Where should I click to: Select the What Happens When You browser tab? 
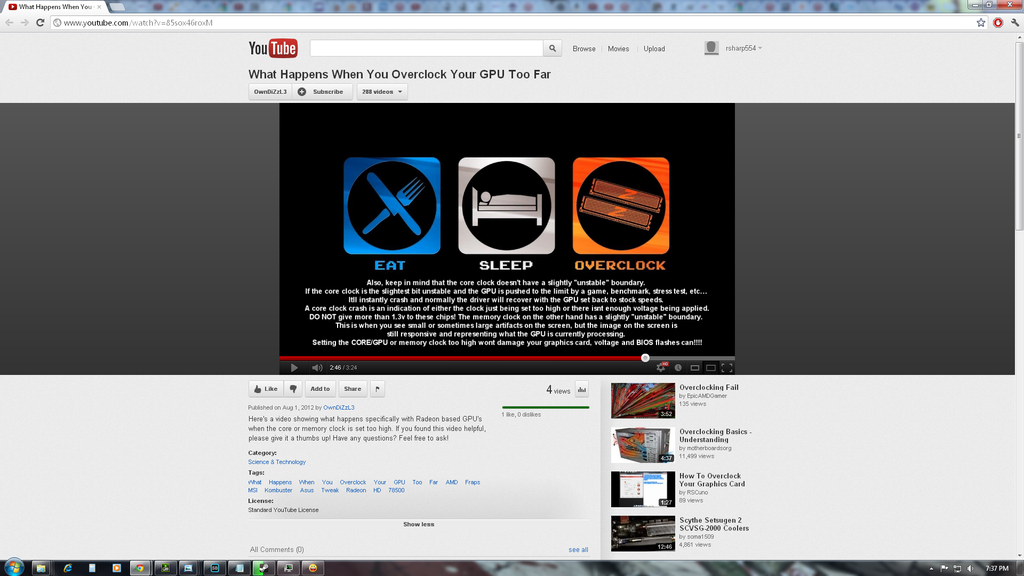tap(55, 5)
